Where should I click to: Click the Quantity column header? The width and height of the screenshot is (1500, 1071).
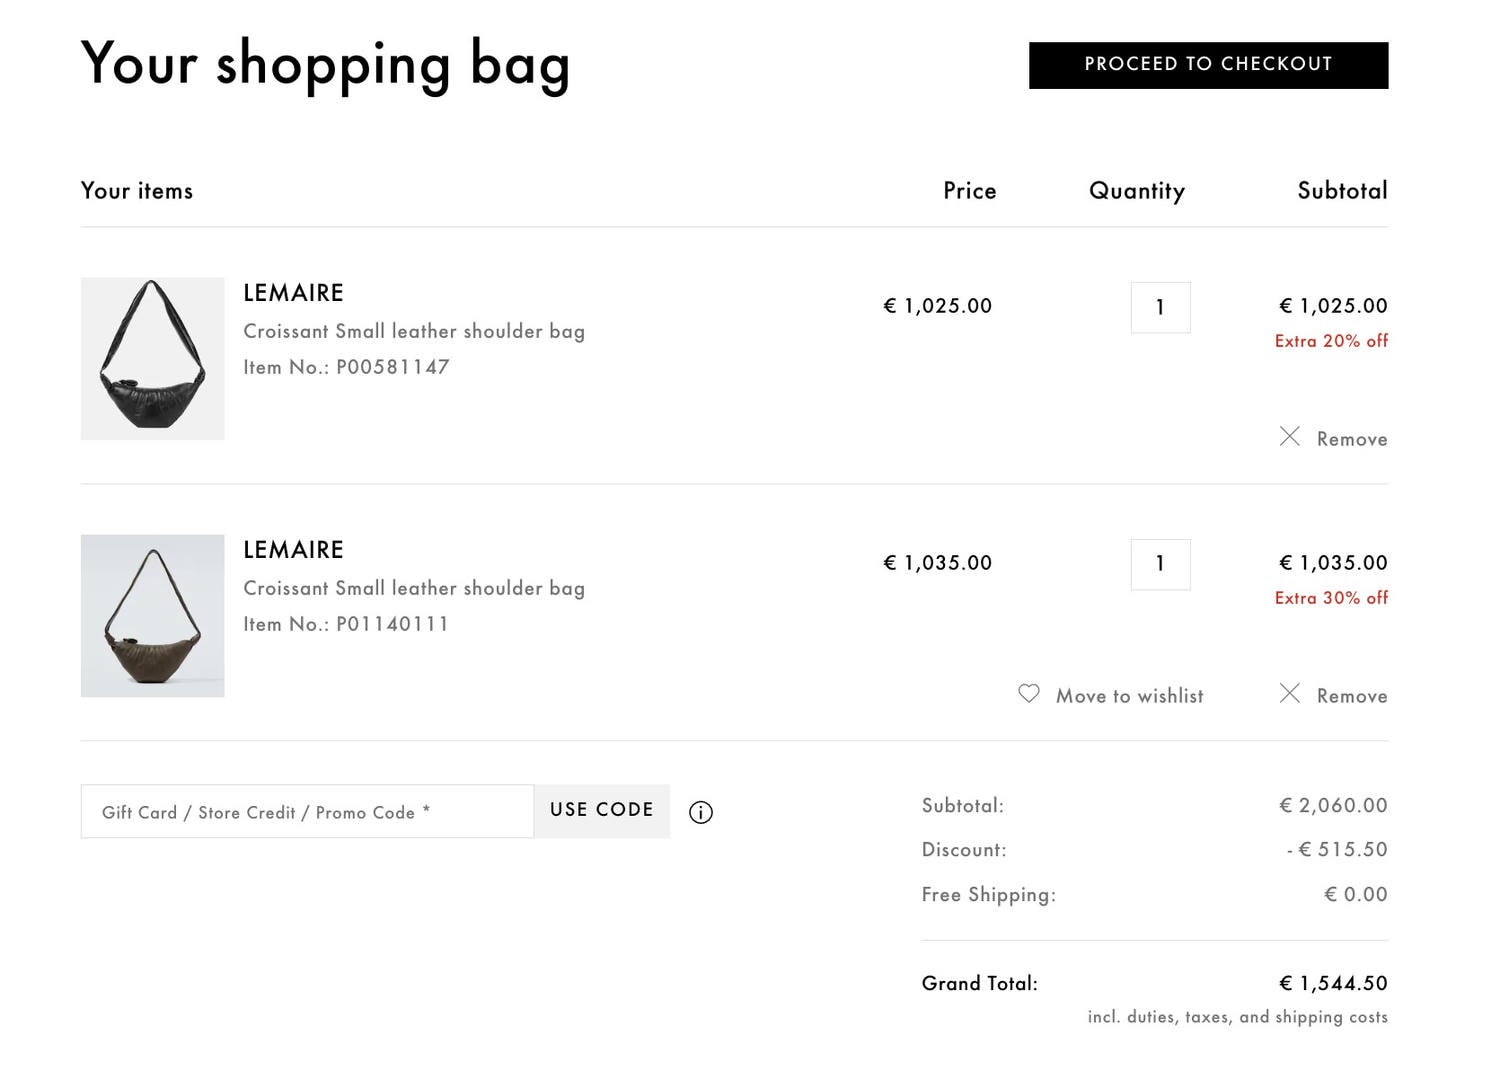1137,191
